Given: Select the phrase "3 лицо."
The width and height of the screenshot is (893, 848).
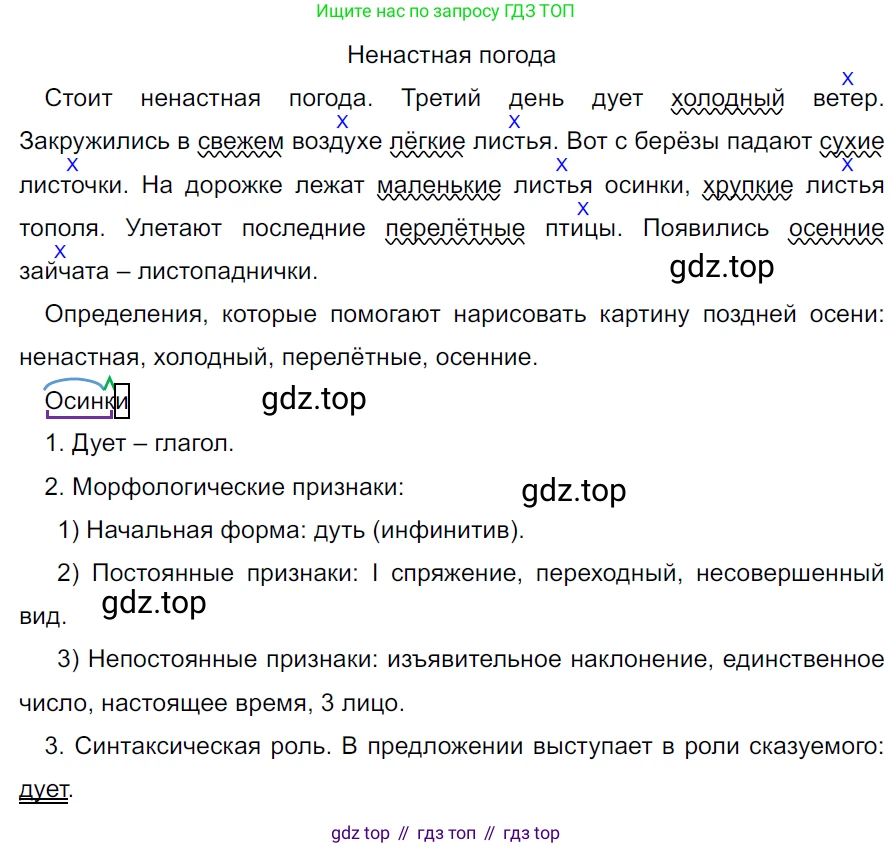Looking at the screenshot, I should click(363, 703).
